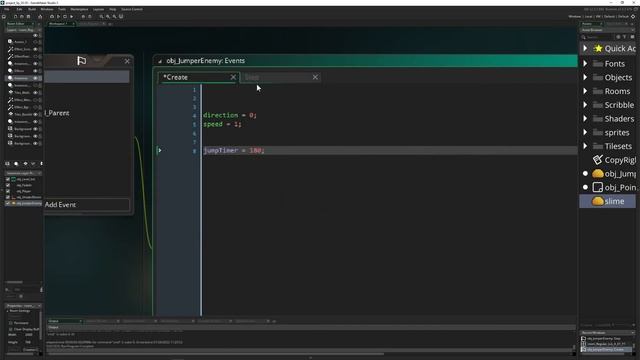Click the Save project toolbar icon
This screenshot has width=640, height=360.
click(28, 16)
